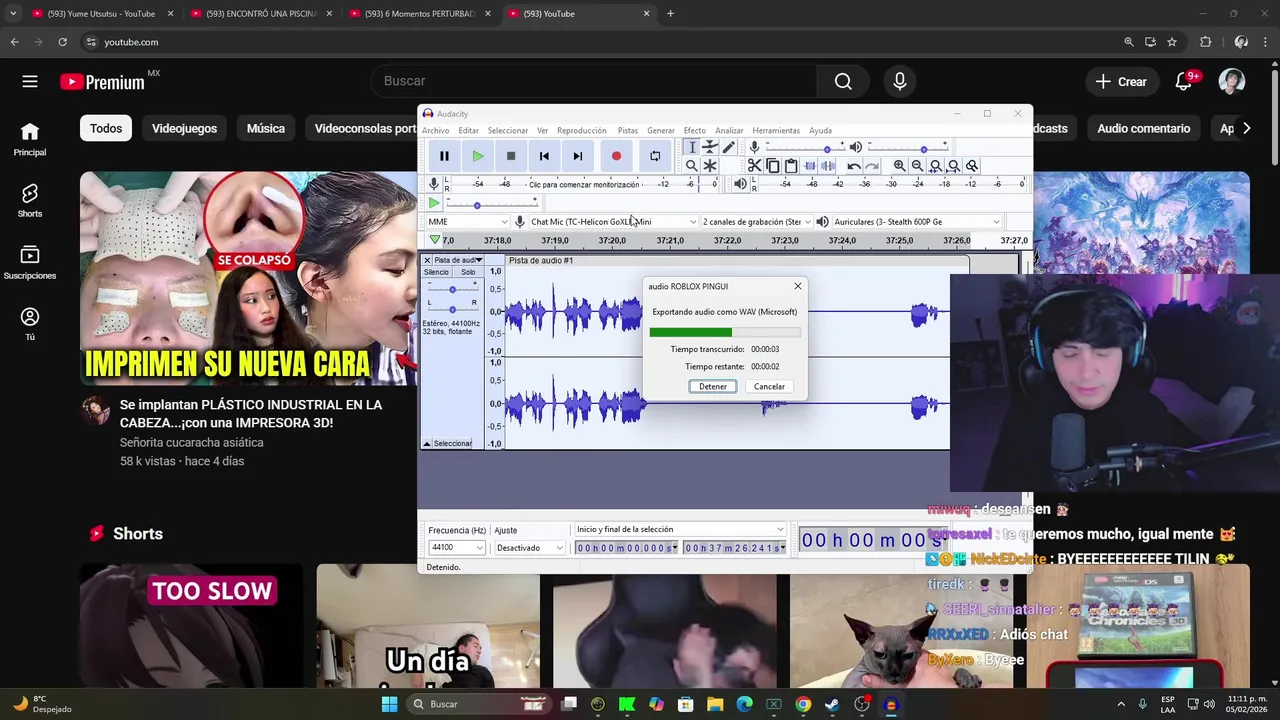Click the Cut scissors icon
The width and height of the screenshot is (1280, 720).
click(x=755, y=166)
